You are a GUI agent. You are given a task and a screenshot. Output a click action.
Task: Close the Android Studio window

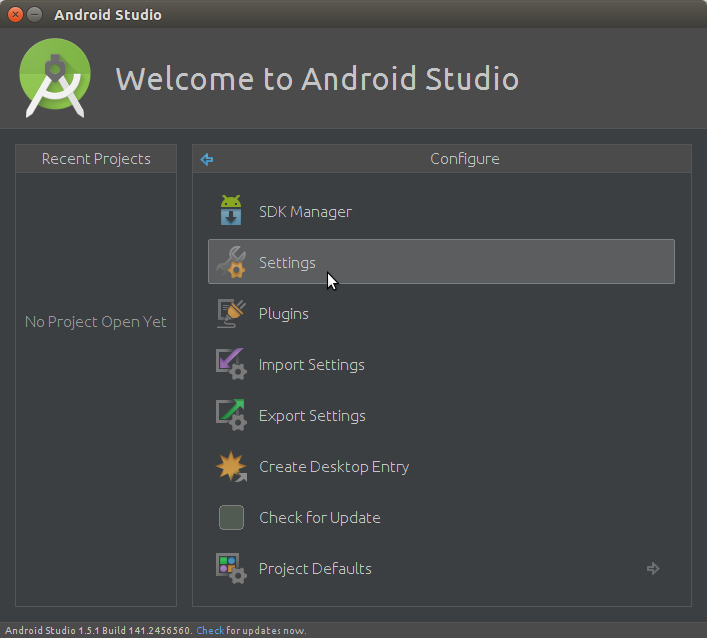[x=15, y=14]
